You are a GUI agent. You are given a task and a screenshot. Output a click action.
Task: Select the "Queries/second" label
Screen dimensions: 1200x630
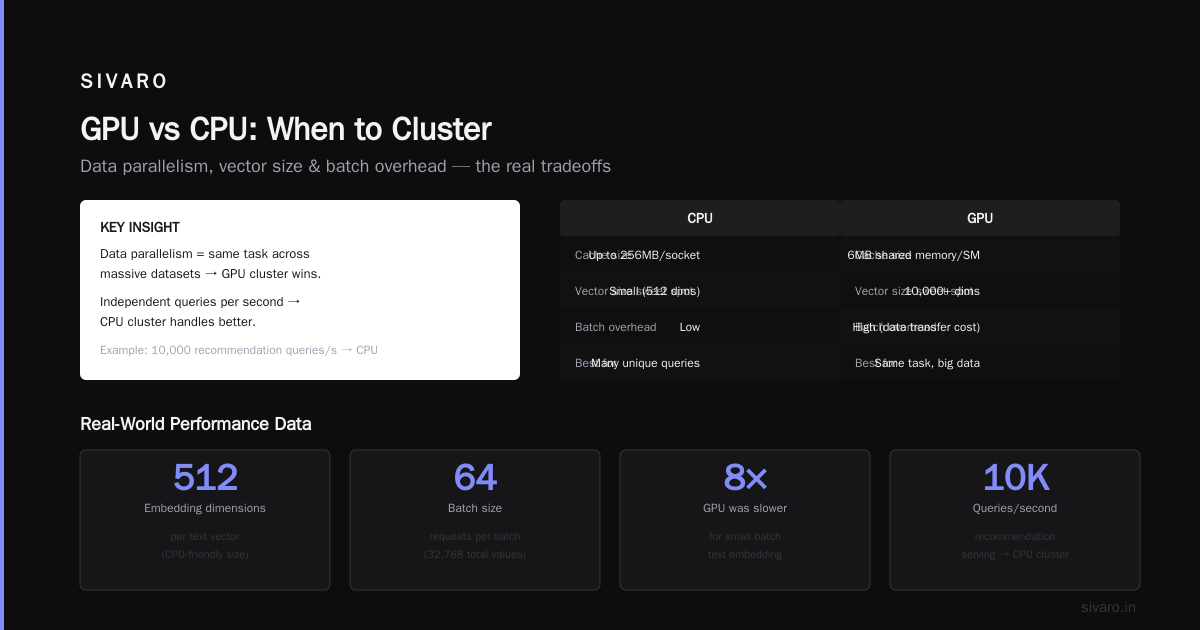[1015, 508]
